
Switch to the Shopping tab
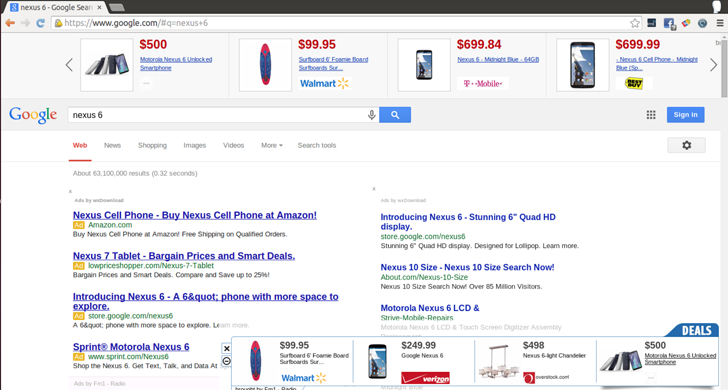tap(152, 145)
